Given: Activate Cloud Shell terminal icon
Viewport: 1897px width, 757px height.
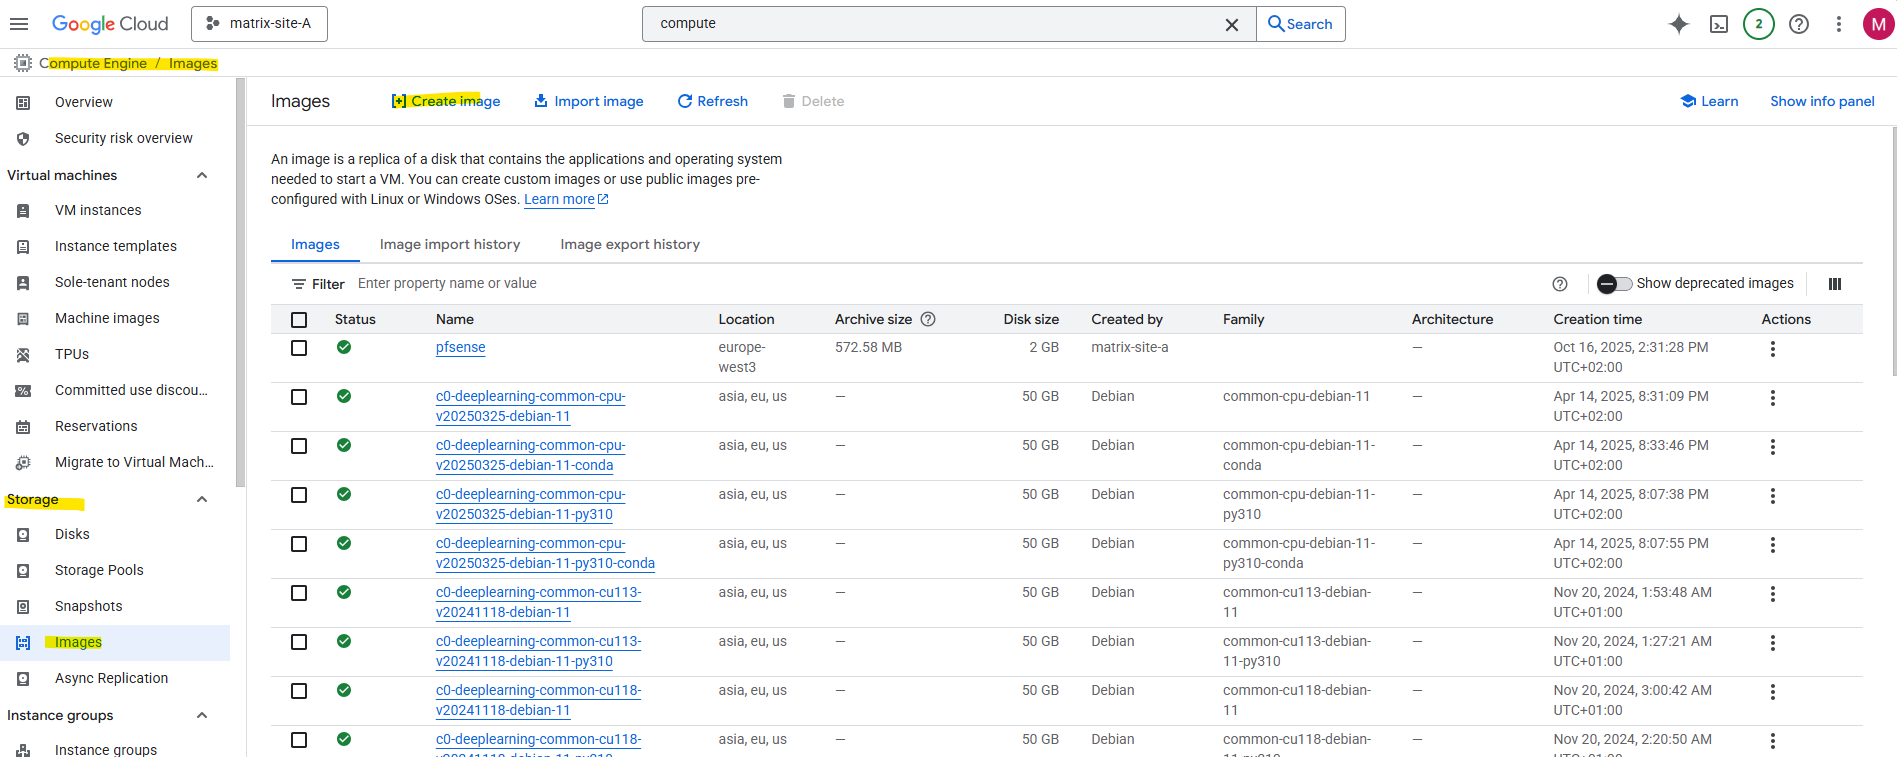Looking at the screenshot, I should (x=1718, y=24).
